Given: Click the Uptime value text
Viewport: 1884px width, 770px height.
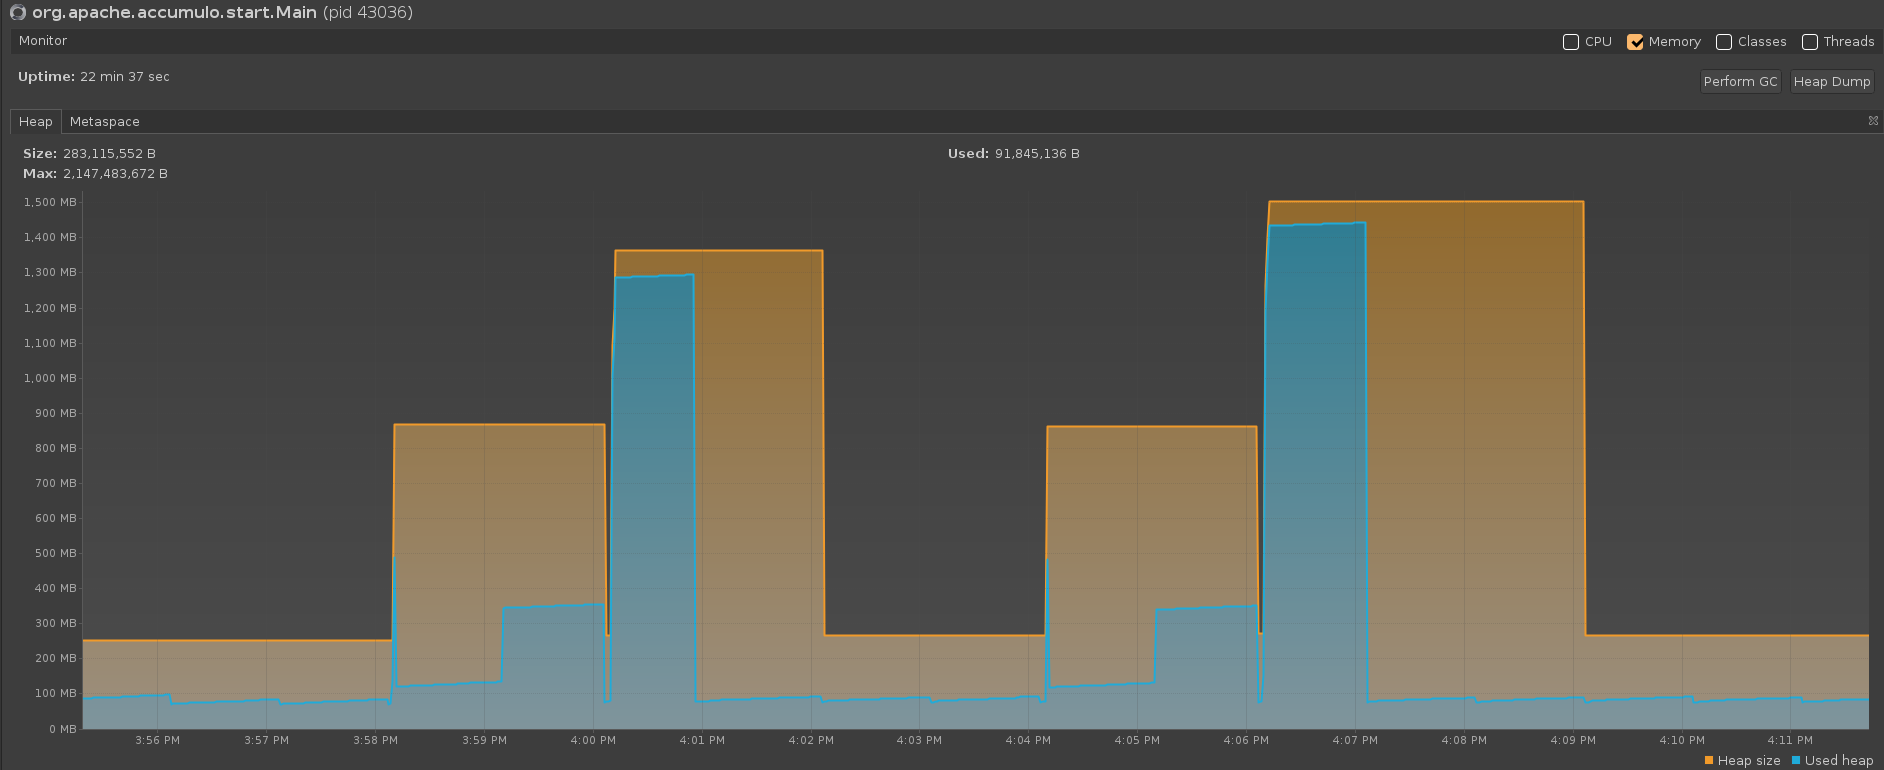Looking at the screenshot, I should pos(124,77).
